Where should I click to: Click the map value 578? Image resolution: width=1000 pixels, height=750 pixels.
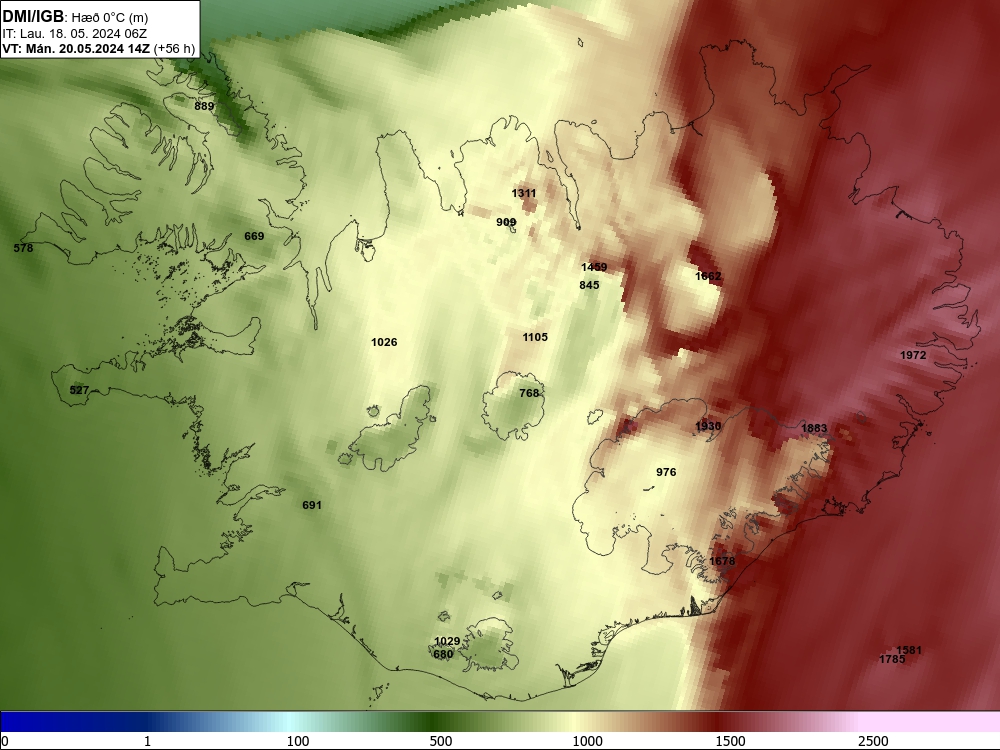click(x=23, y=247)
